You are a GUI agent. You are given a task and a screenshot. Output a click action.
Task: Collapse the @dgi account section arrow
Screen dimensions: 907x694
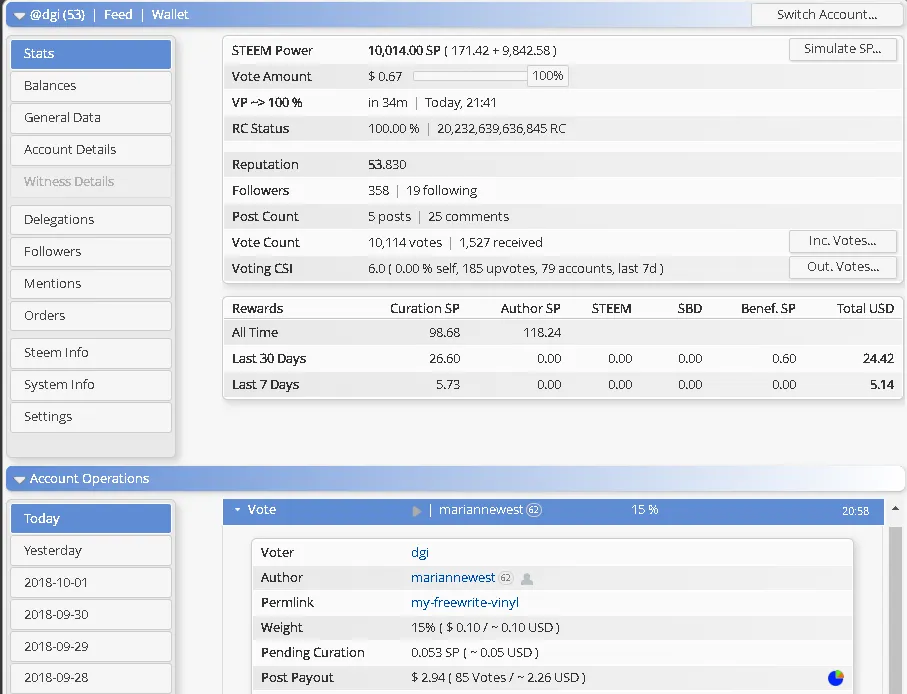20,16
